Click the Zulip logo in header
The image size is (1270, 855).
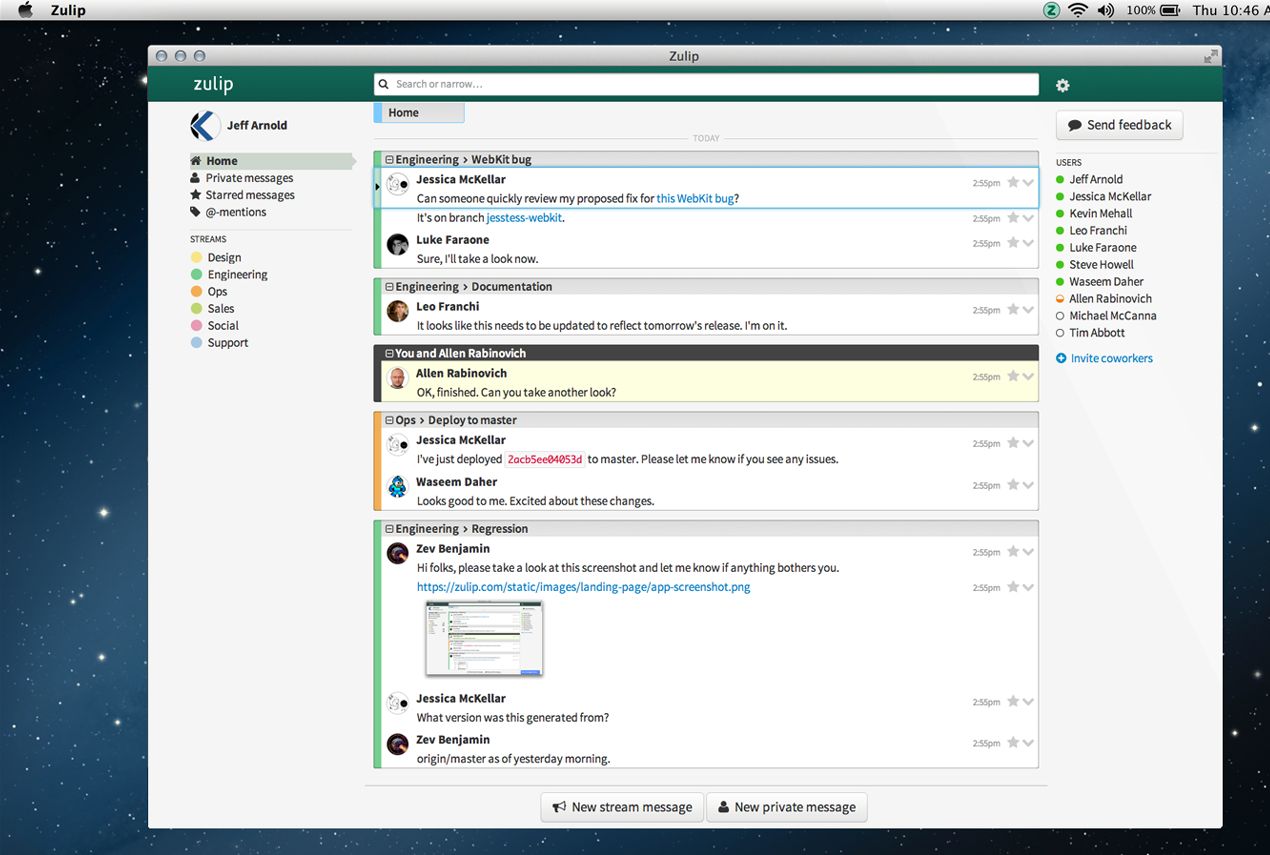[213, 85]
